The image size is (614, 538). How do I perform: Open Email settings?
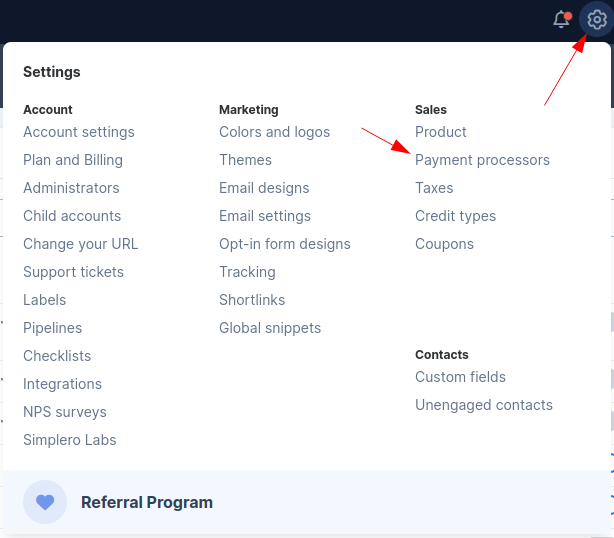pos(265,216)
